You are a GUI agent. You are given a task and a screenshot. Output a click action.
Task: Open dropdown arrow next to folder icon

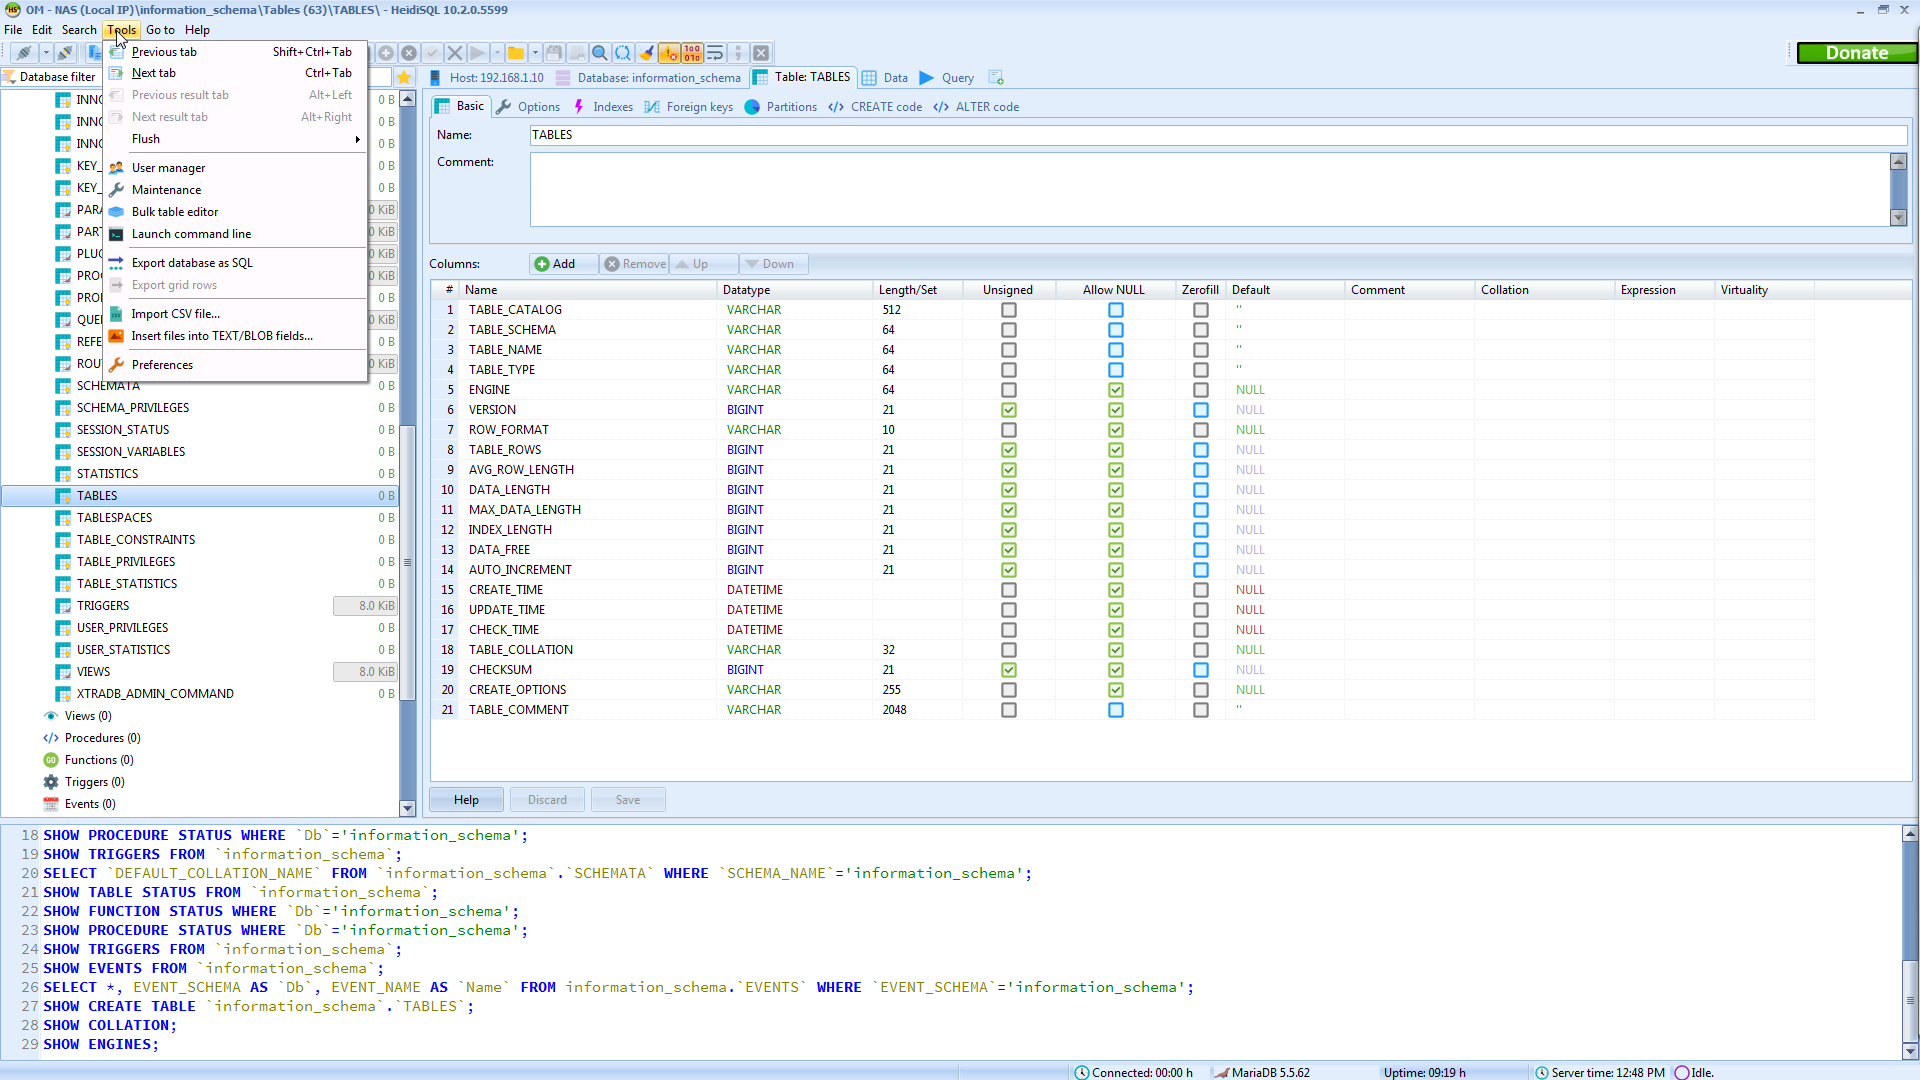535,53
